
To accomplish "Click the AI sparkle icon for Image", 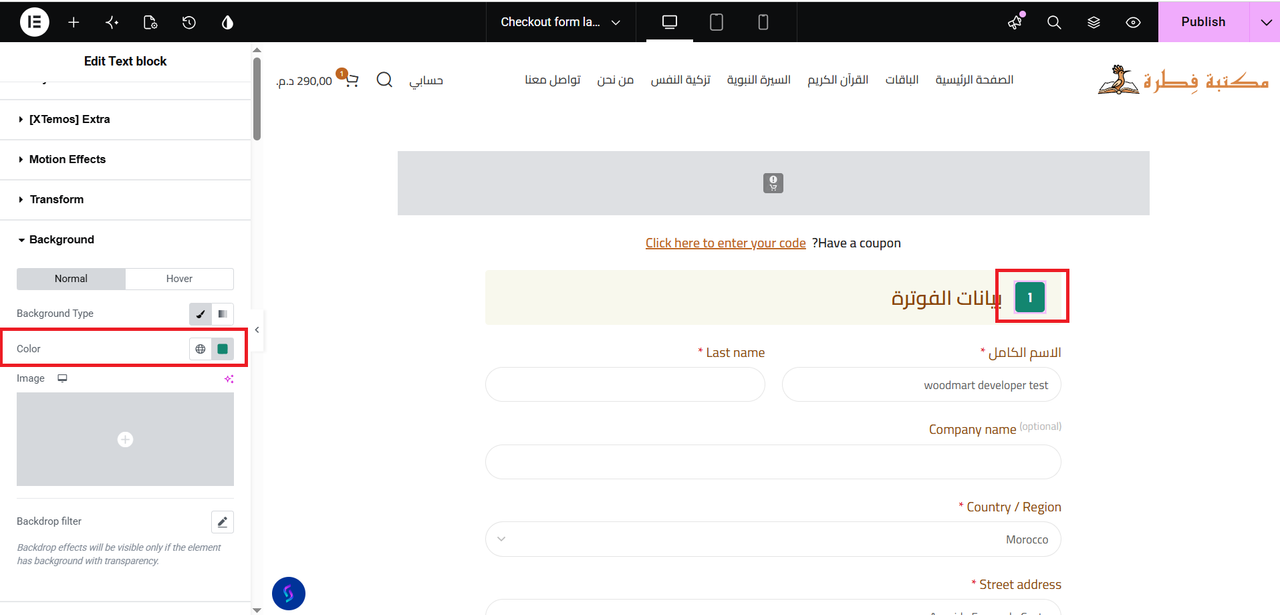I will (x=229, y=379).
